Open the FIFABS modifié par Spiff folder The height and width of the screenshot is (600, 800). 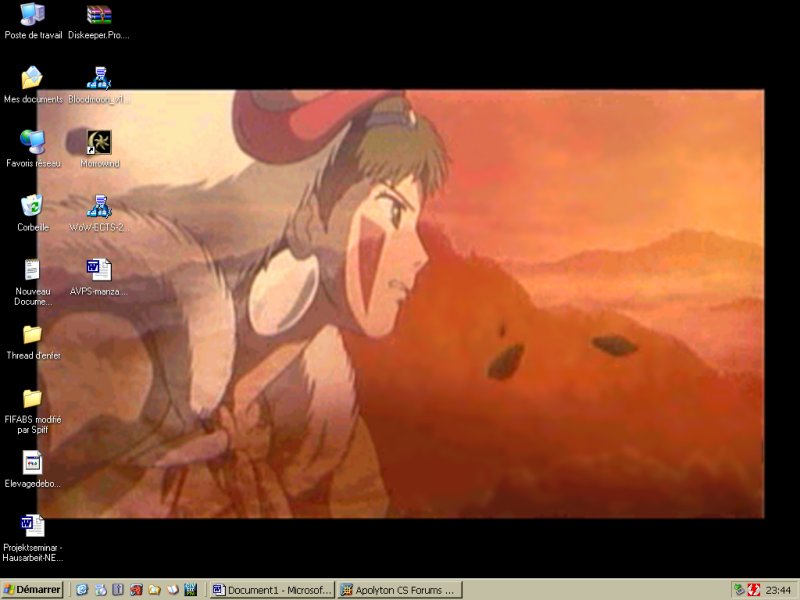click(33, 398)
